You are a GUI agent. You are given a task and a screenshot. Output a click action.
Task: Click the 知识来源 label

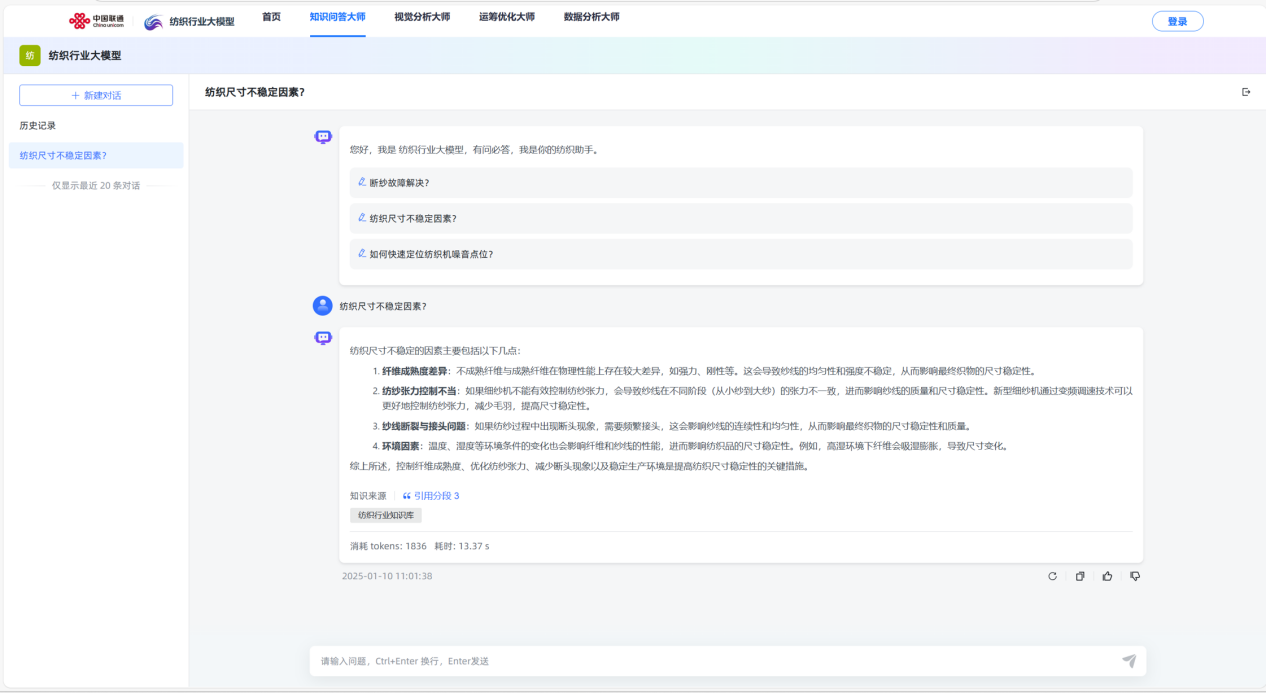pyautogui.click(x=368, y=496)
